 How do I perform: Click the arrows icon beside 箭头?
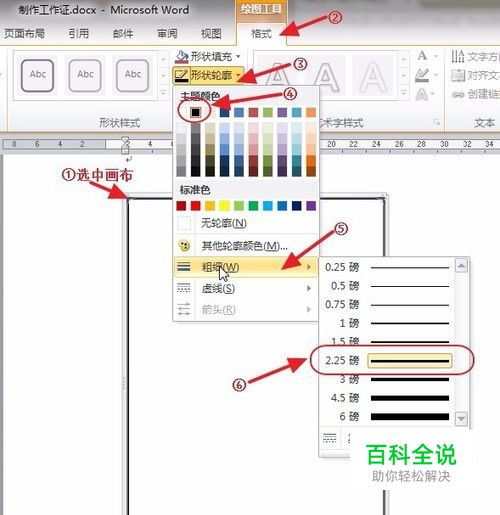(x=184, y=309)
